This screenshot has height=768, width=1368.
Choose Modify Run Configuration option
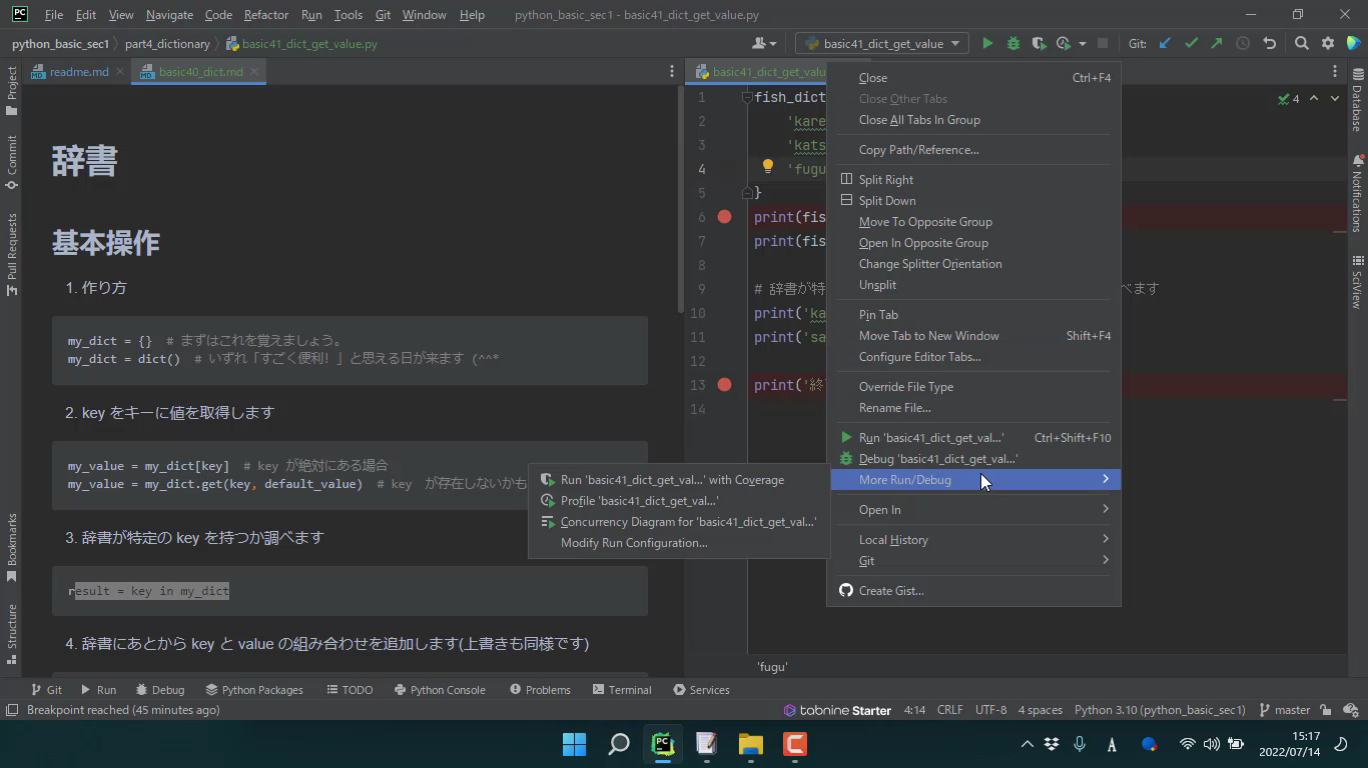[633, 543]
